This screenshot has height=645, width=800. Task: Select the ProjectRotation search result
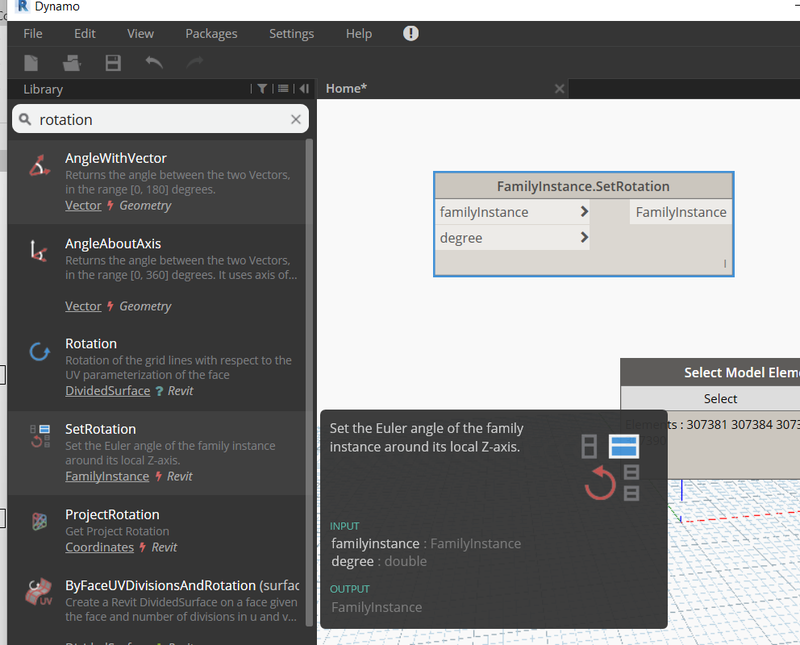click(x=157, y=531)
